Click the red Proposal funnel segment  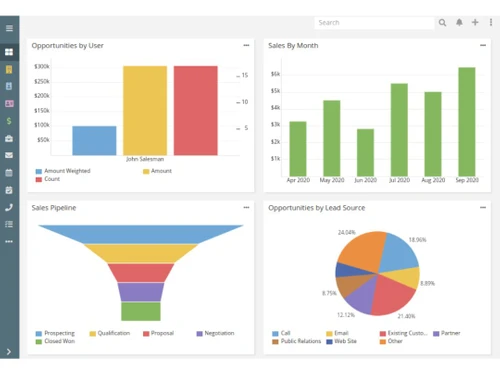point(141,273)
